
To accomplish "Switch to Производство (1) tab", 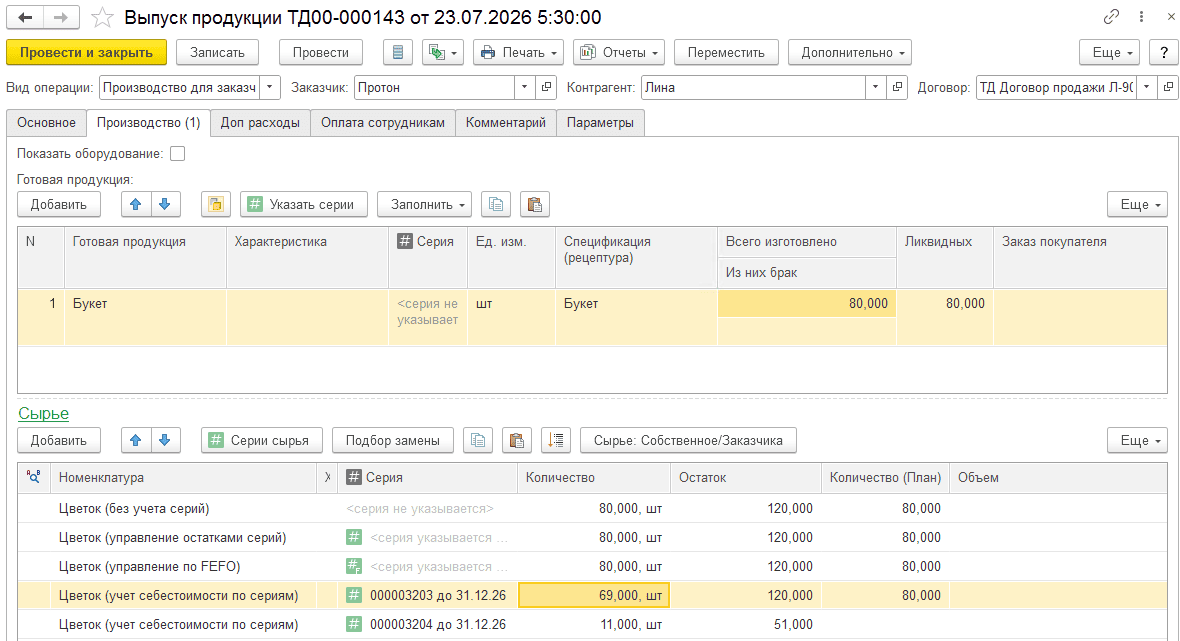I will click(x=148, y=123).
